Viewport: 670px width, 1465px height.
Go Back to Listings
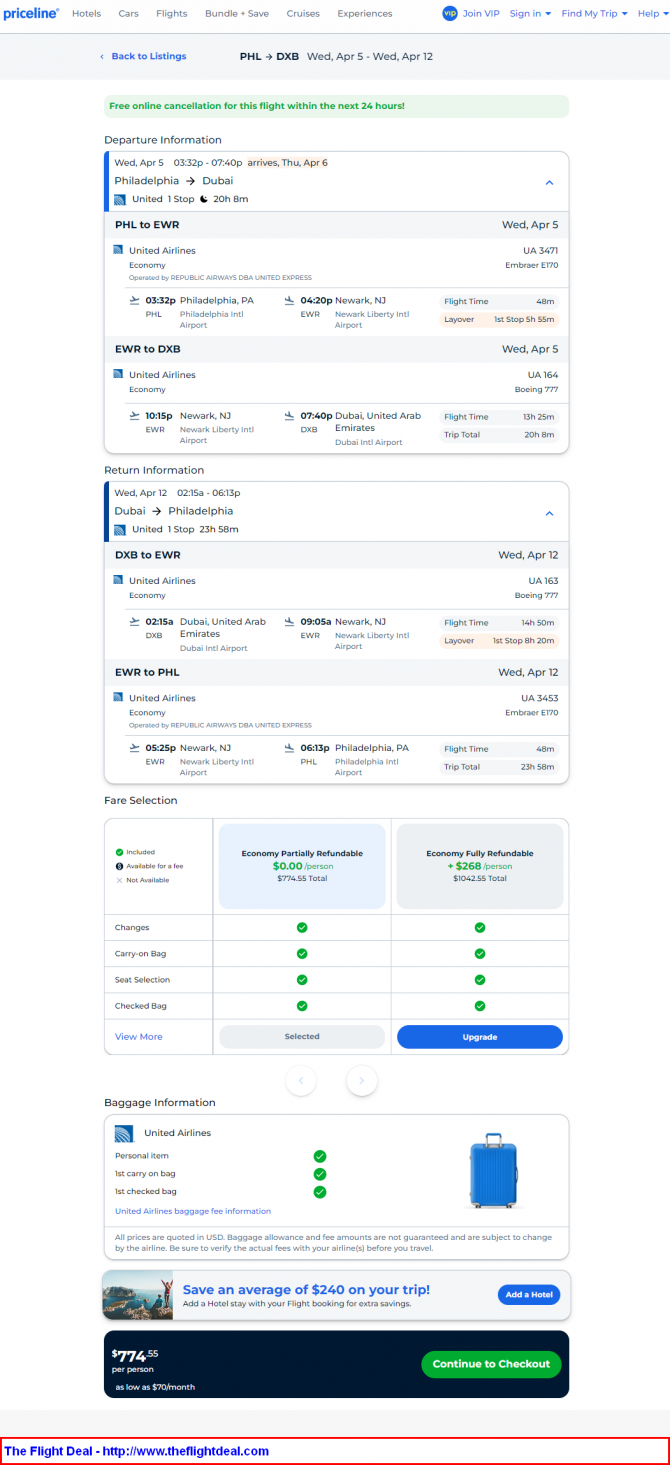point(149,57)
